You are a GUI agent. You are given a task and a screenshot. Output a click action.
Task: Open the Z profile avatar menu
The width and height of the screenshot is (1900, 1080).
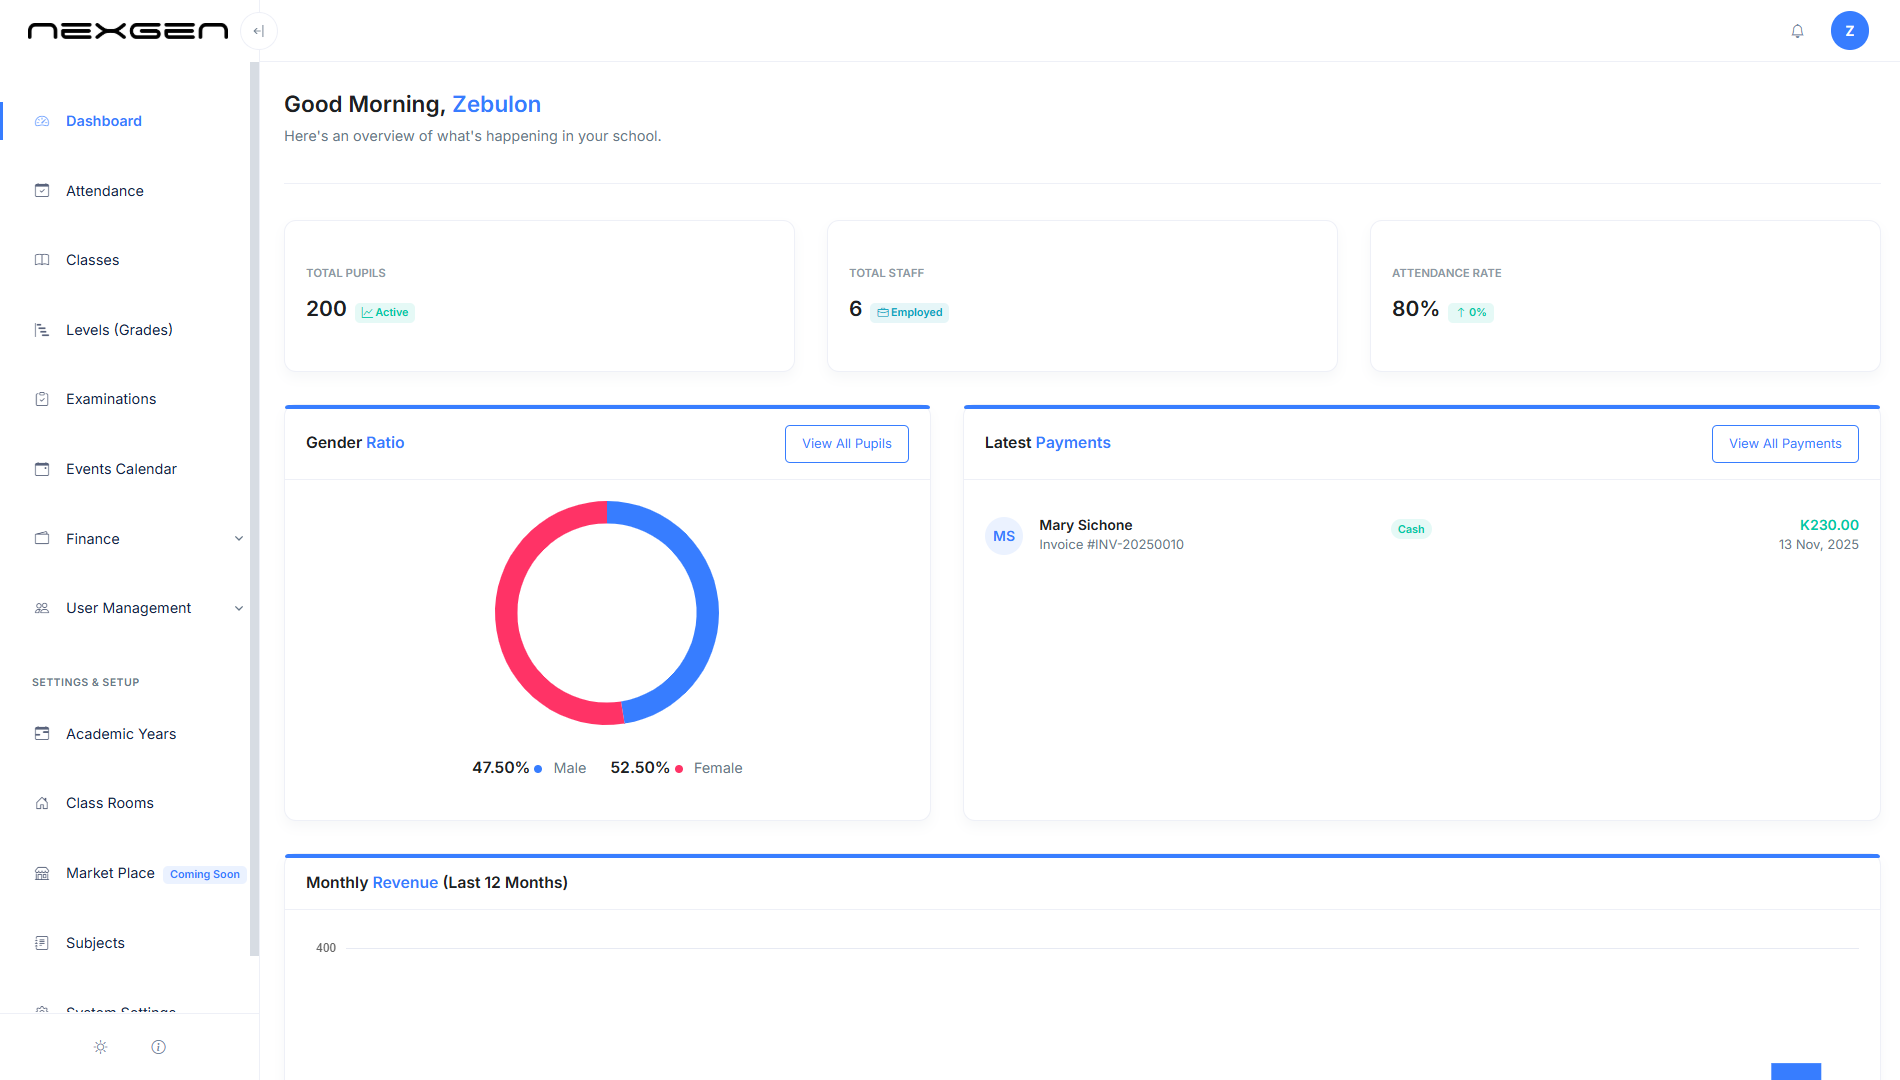pos(1849,30)
